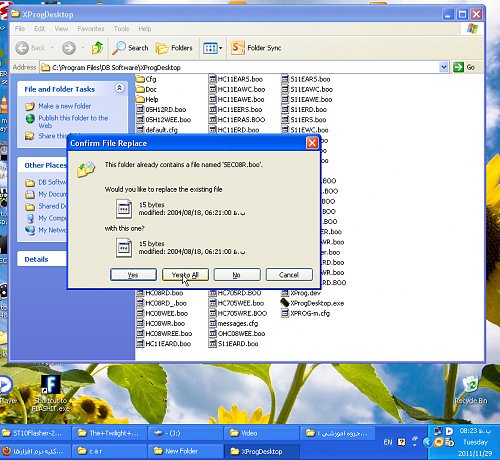Cancel the file replace dialog
This screenshot has height=460, width=500.
tap(289, 275)
